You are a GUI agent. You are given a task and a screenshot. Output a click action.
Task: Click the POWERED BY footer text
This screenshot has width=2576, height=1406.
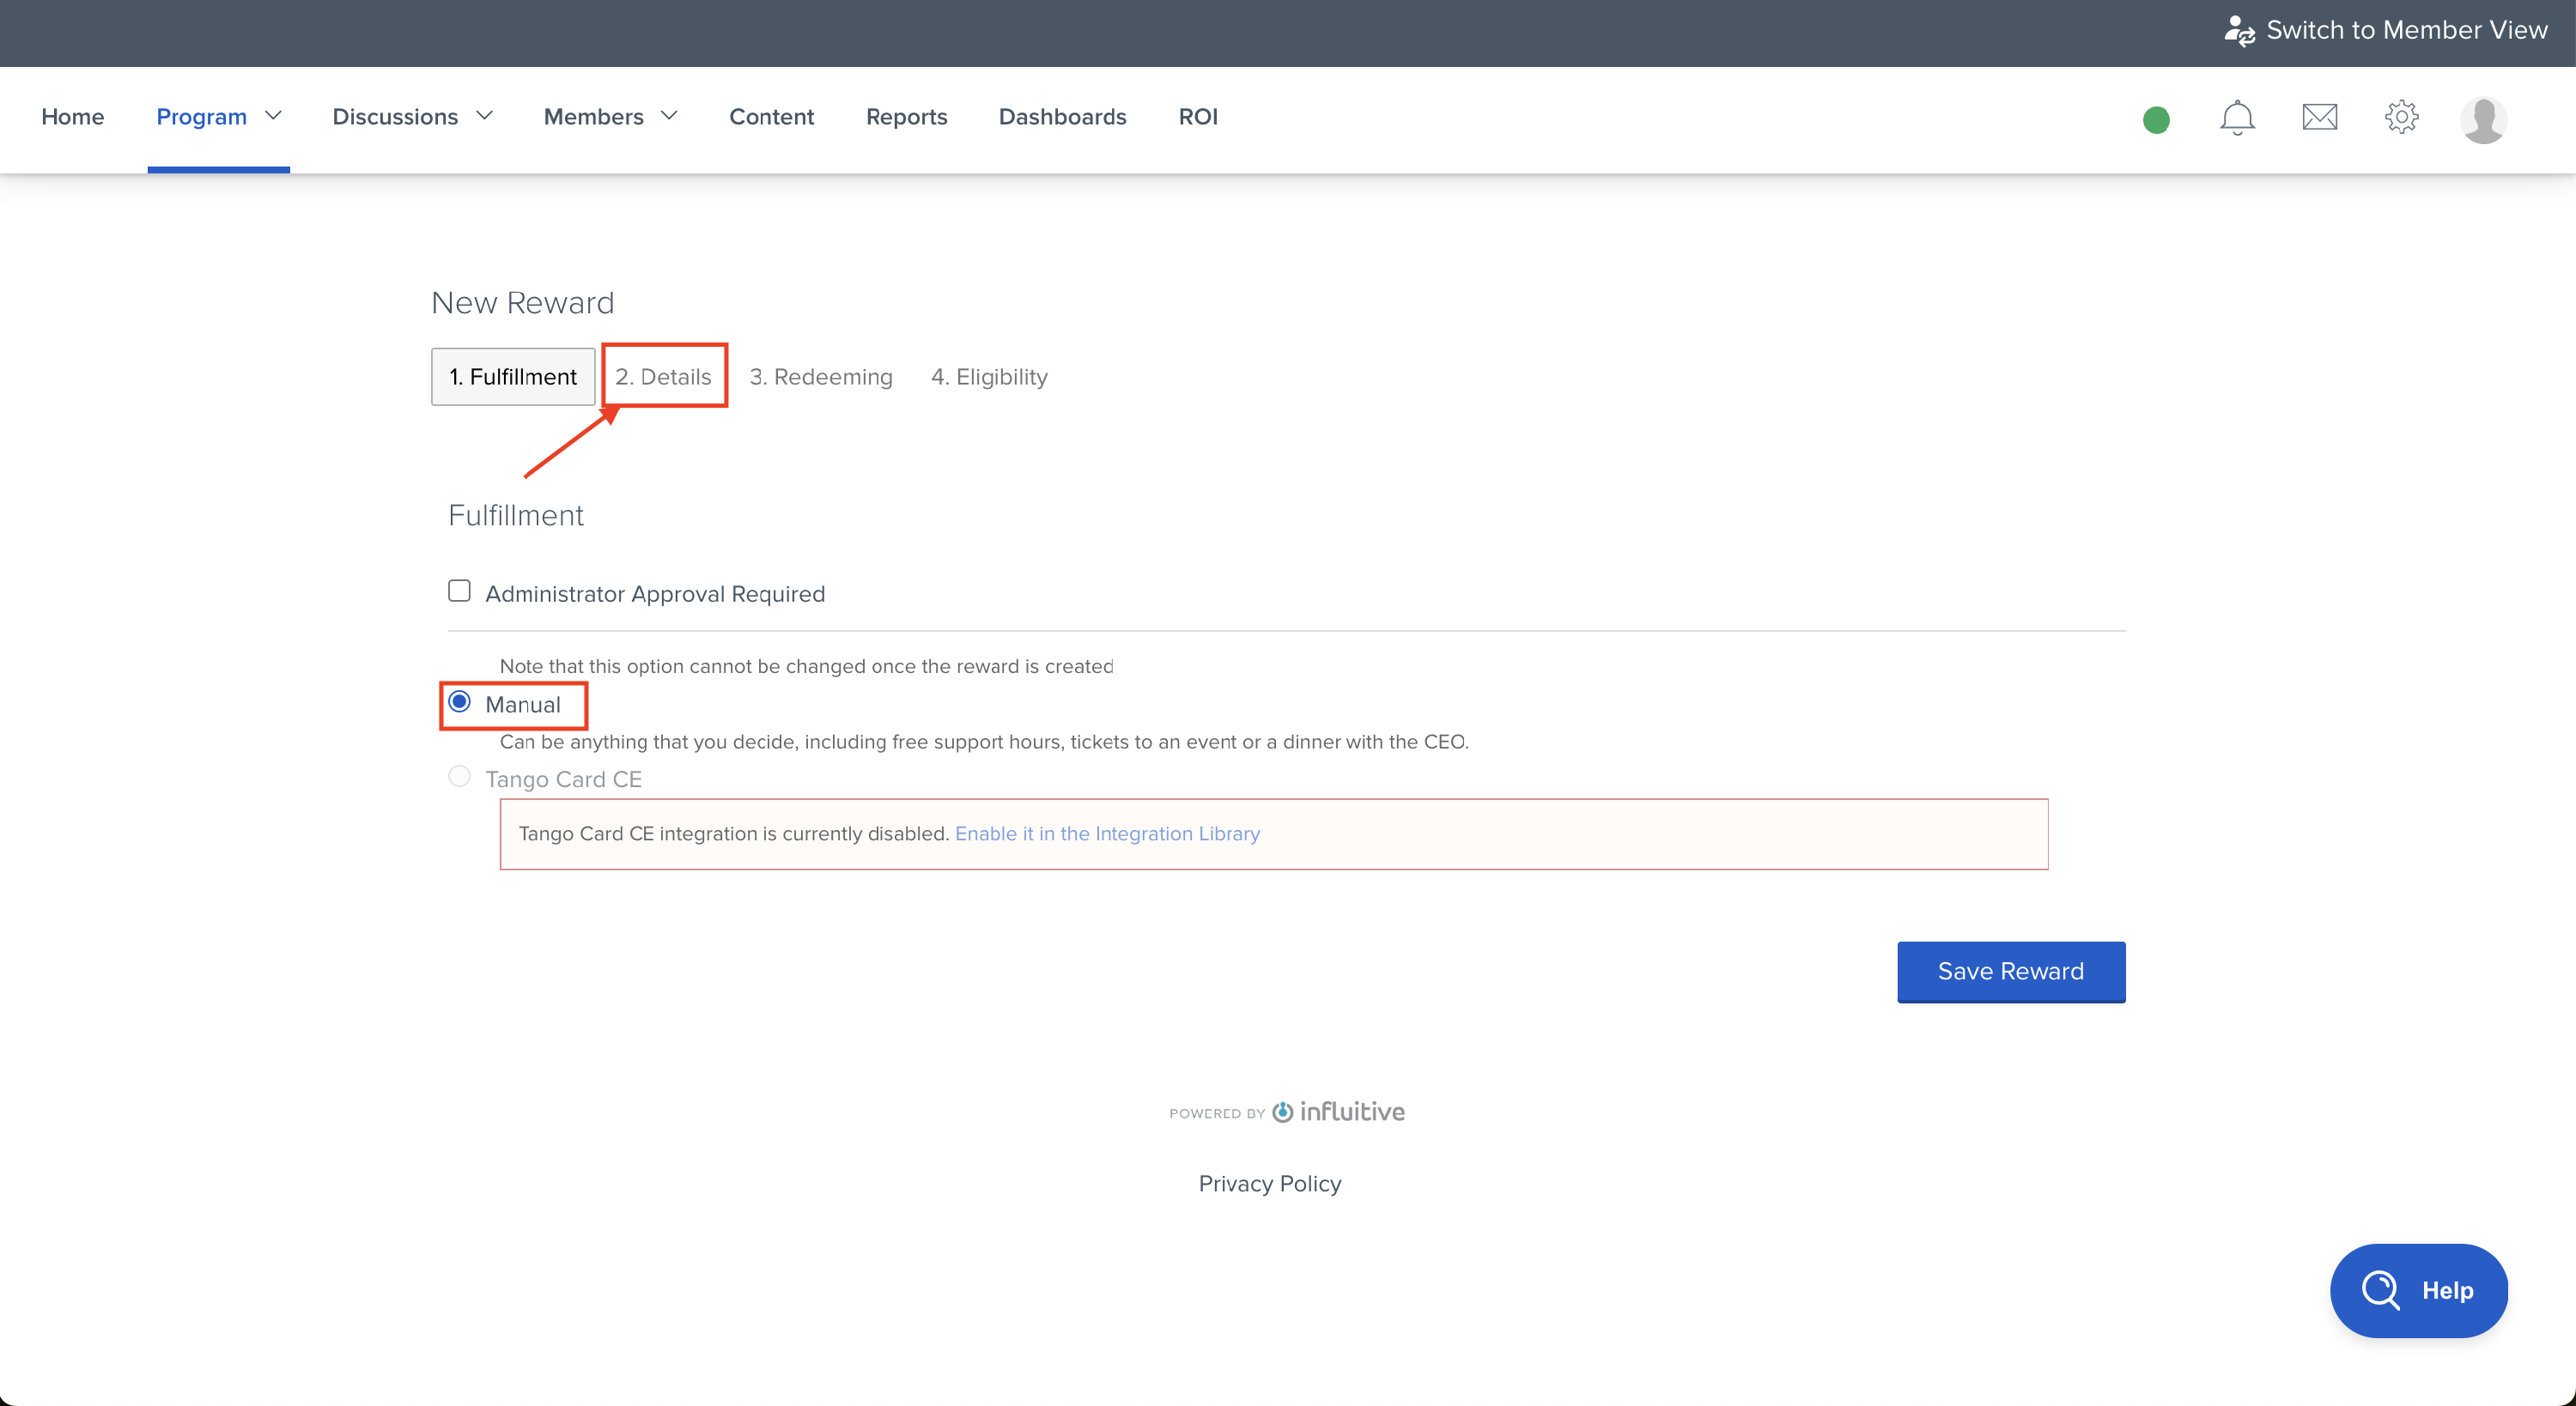coord(1217,1113)
